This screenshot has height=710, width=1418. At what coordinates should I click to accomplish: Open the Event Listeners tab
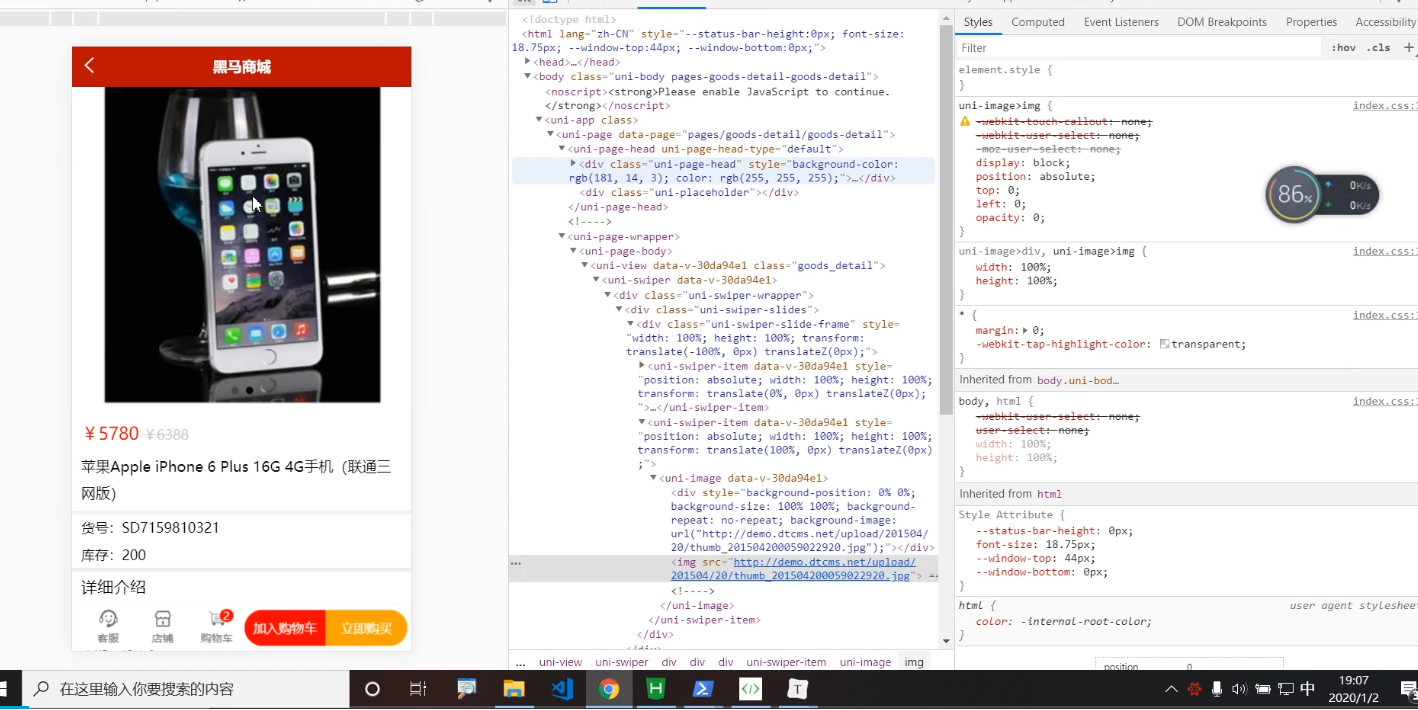1121,22
